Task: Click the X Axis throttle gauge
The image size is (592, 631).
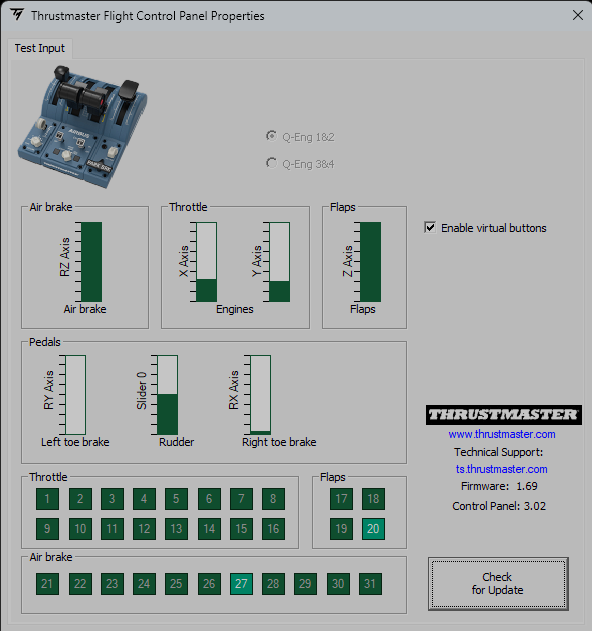Action: (x=206, y=262)
